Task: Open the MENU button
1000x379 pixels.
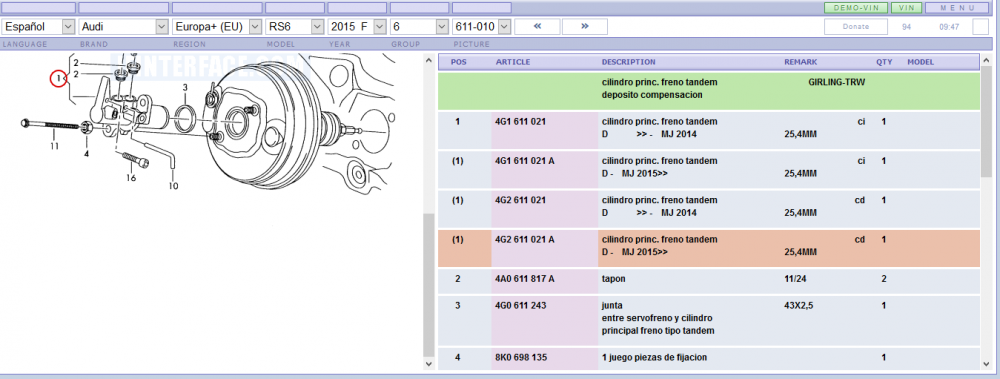Action: 958,8
